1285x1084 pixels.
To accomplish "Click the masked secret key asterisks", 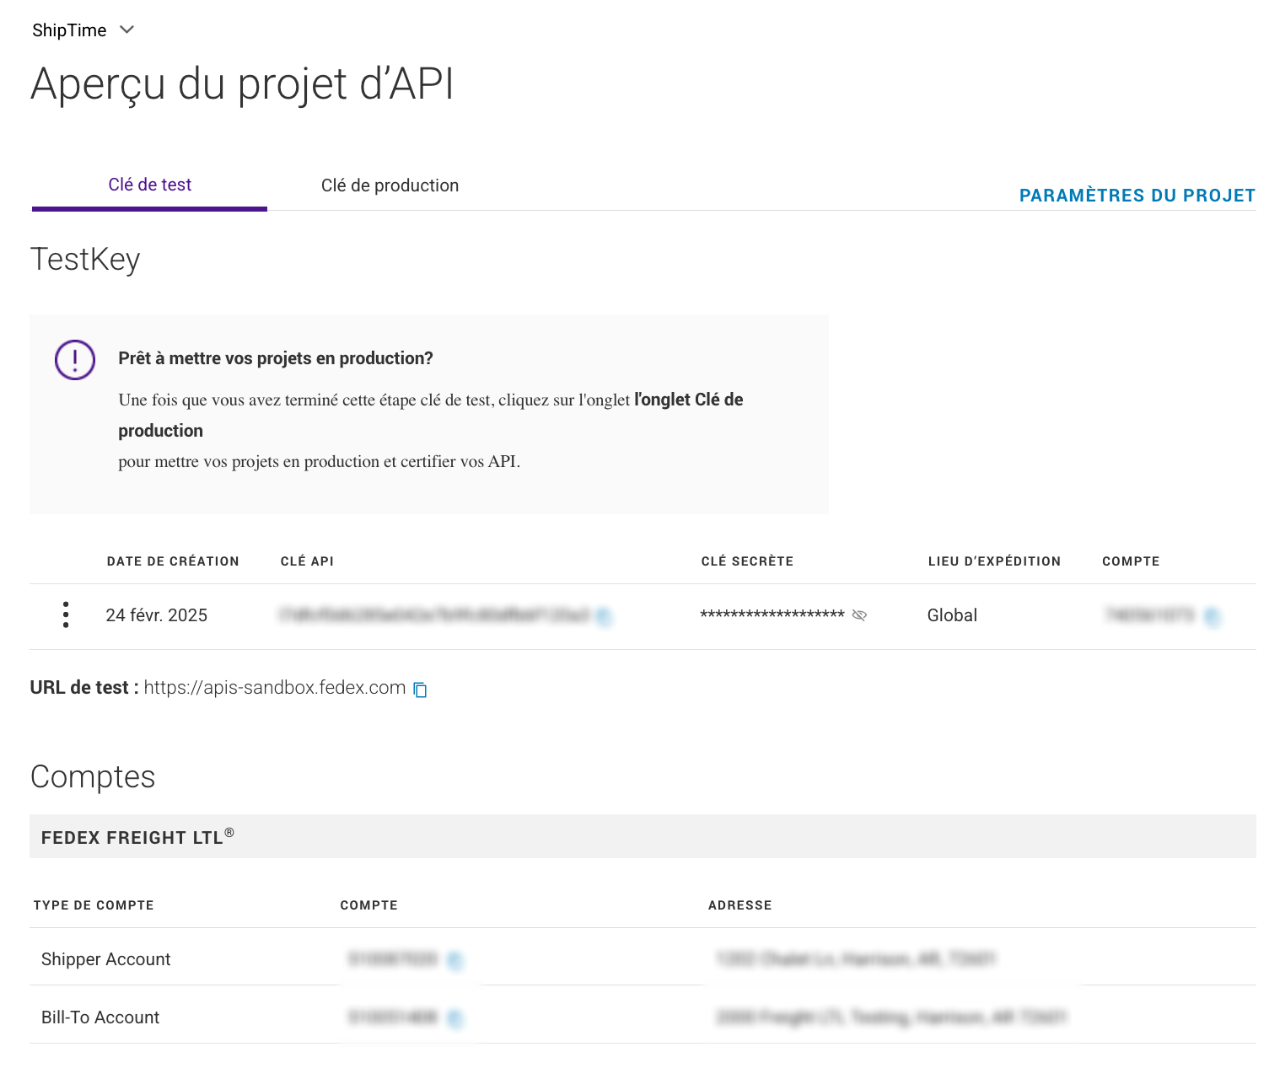I will 772,615.
